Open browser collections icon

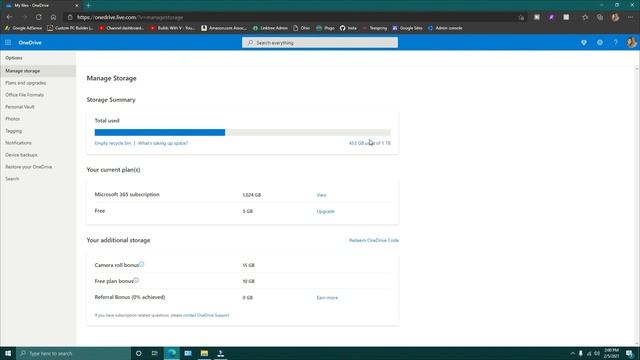point(600,17)
